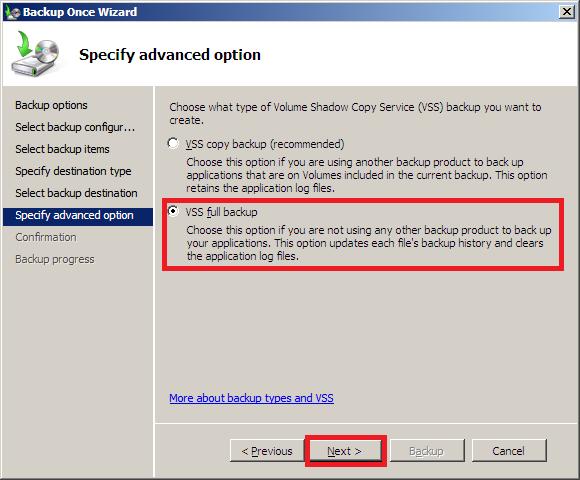Open the Specify destination type step
580x480 pixels.
click(73, 171)
